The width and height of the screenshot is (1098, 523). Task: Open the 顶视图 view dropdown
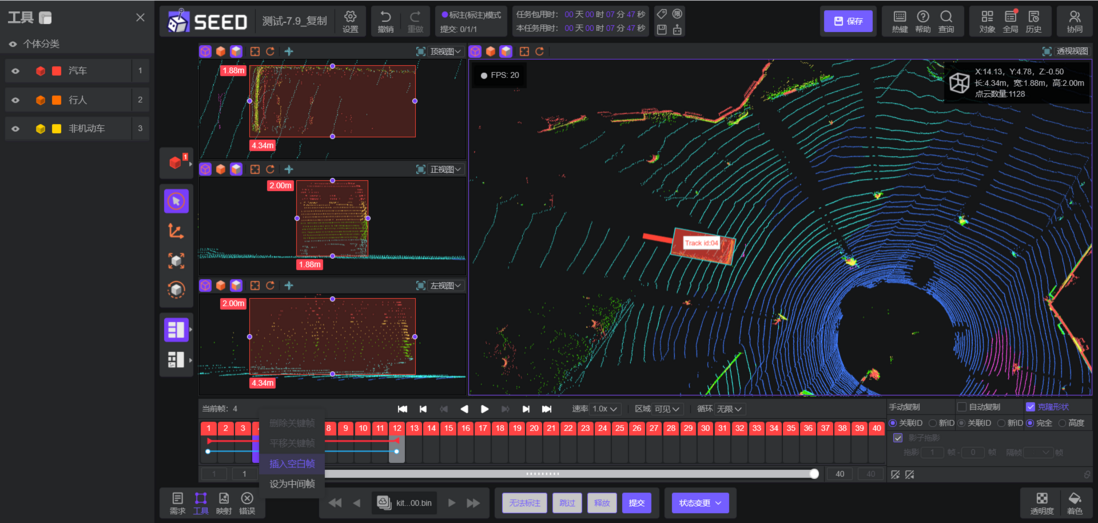click(445, 51)
